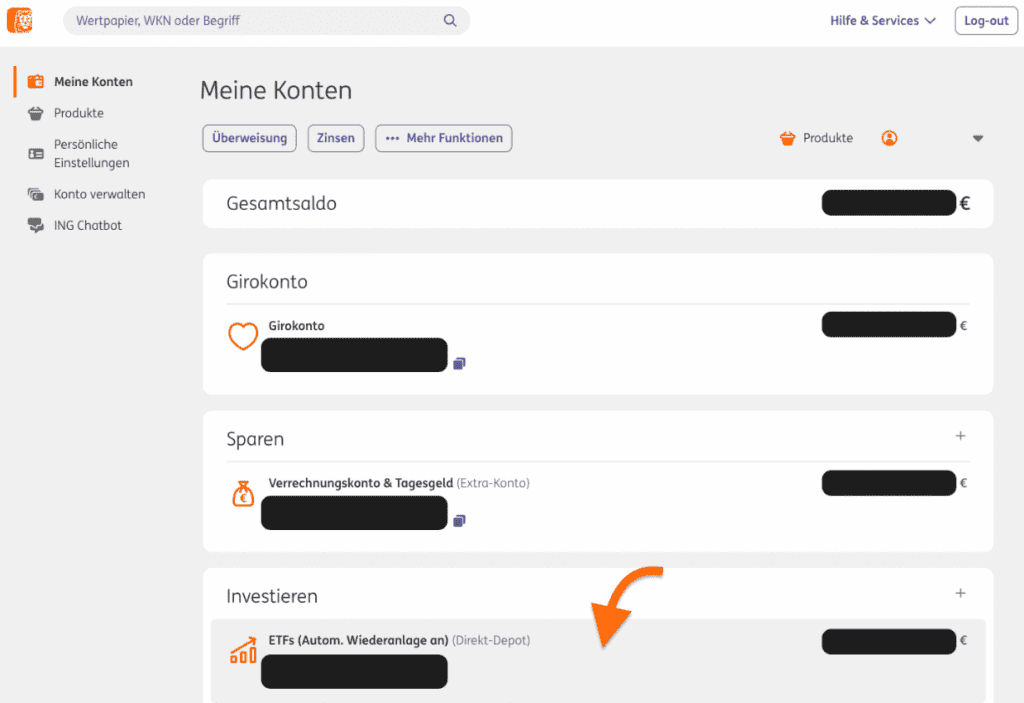This screenshot has width=1024, height=703.
Task: Click the Investieren section heading
Action: tap(272, 596)
